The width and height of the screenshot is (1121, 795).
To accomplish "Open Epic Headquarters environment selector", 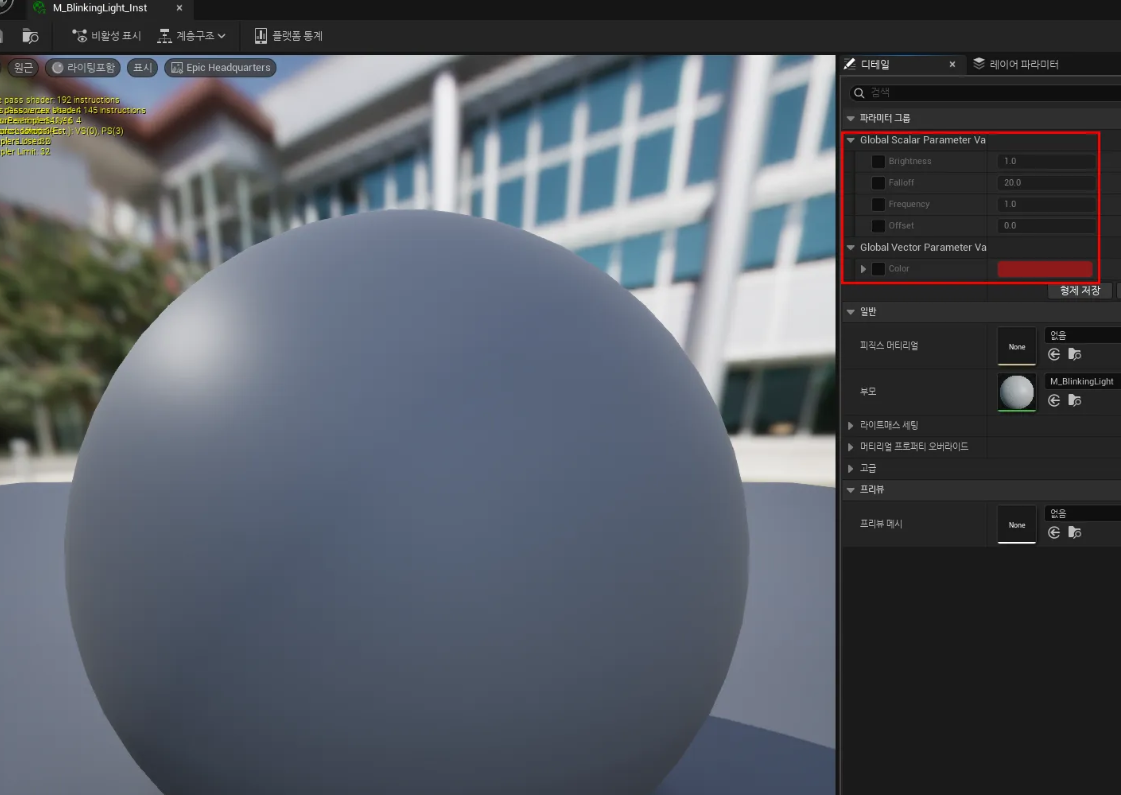I will (x=220, y=67).
